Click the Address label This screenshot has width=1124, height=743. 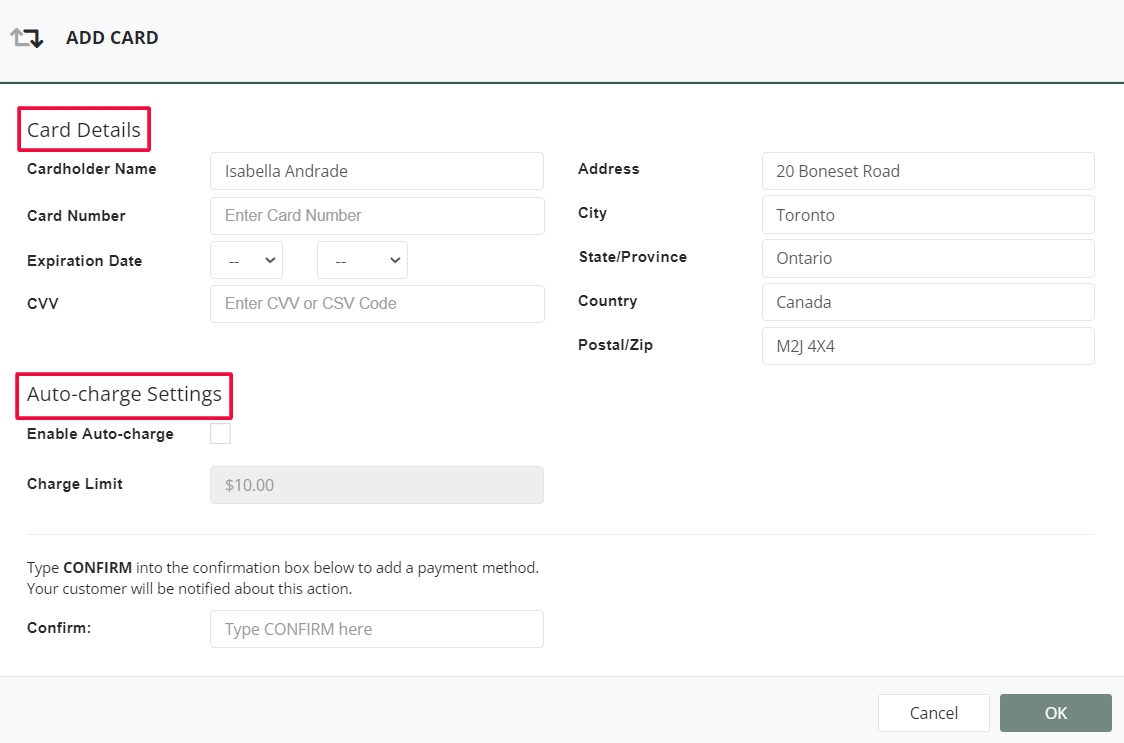[609, 169]
